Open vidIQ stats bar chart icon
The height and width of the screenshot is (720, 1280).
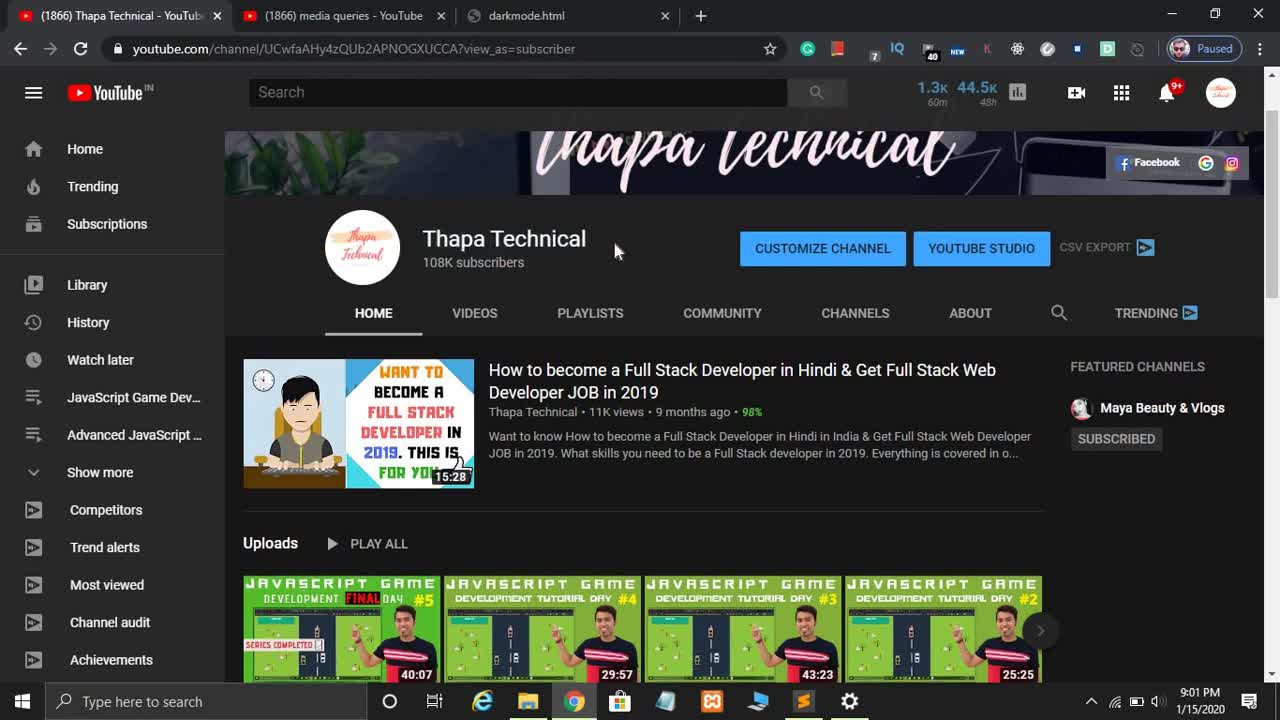click(1018, 92)
